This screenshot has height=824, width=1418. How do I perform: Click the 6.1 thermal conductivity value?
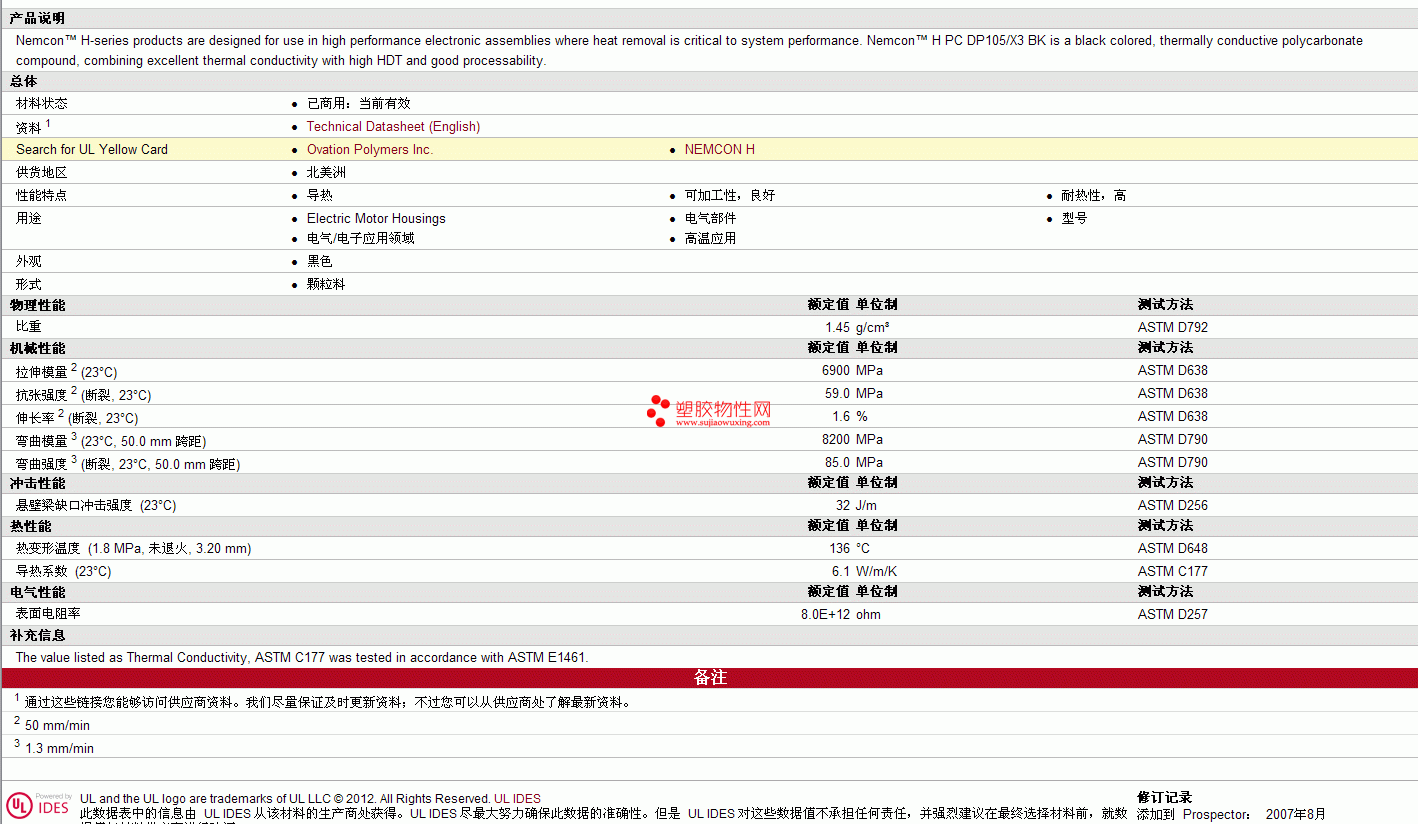pos(841,572)
